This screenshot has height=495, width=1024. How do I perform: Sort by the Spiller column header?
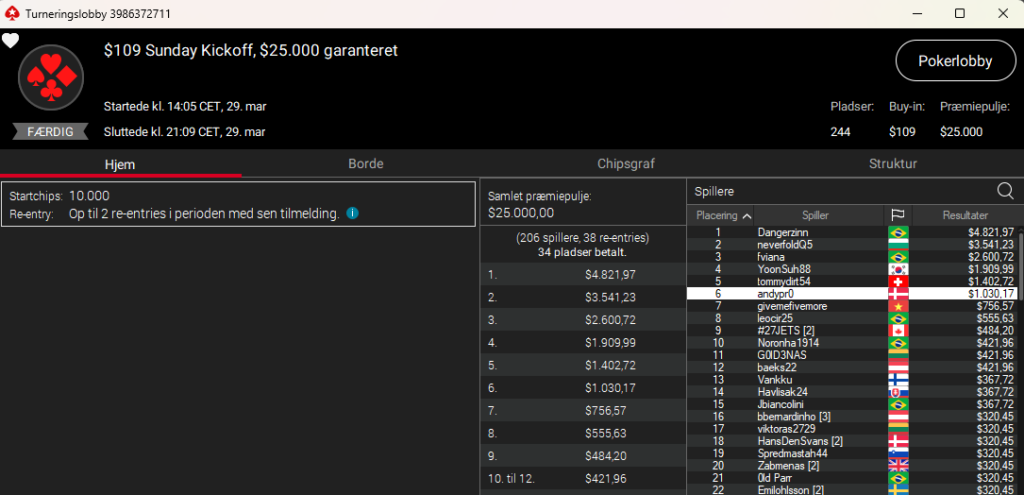(x=815, y=215)
